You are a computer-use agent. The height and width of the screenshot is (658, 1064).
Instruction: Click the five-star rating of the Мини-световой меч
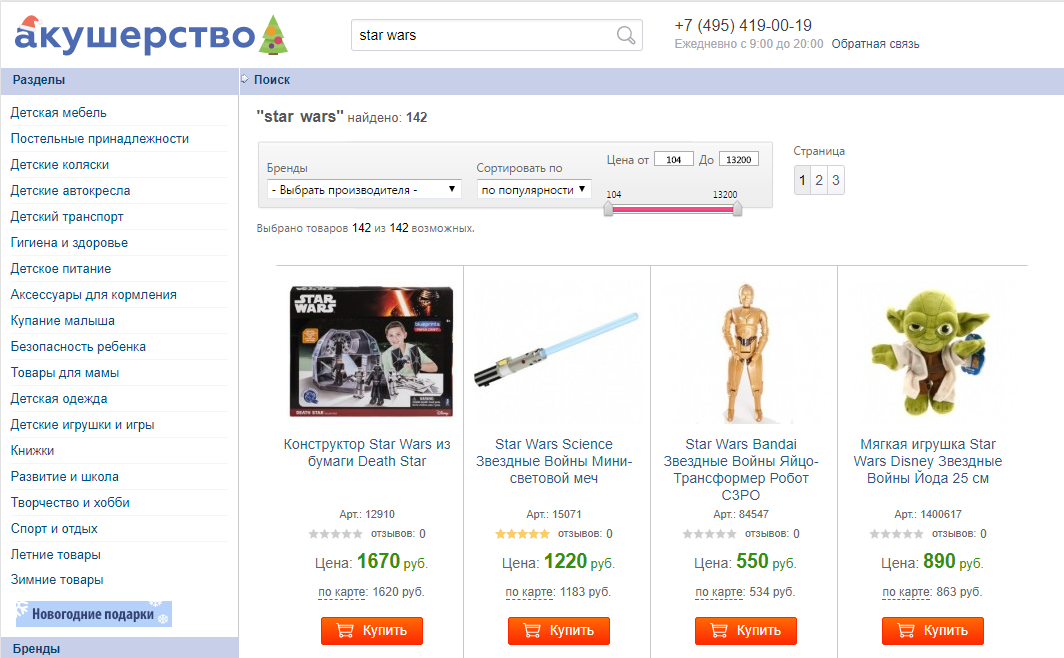522,534
